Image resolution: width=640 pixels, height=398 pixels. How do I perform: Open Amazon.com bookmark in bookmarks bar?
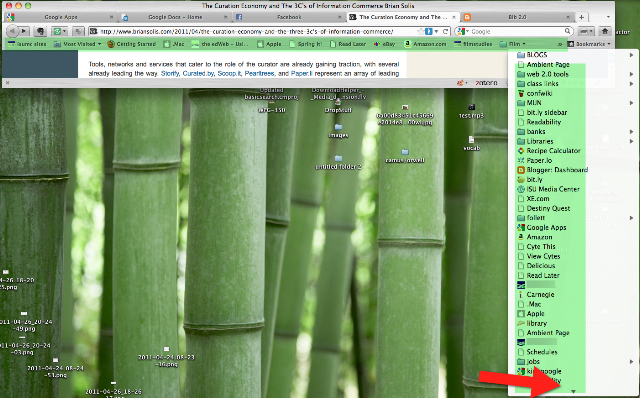425,44
